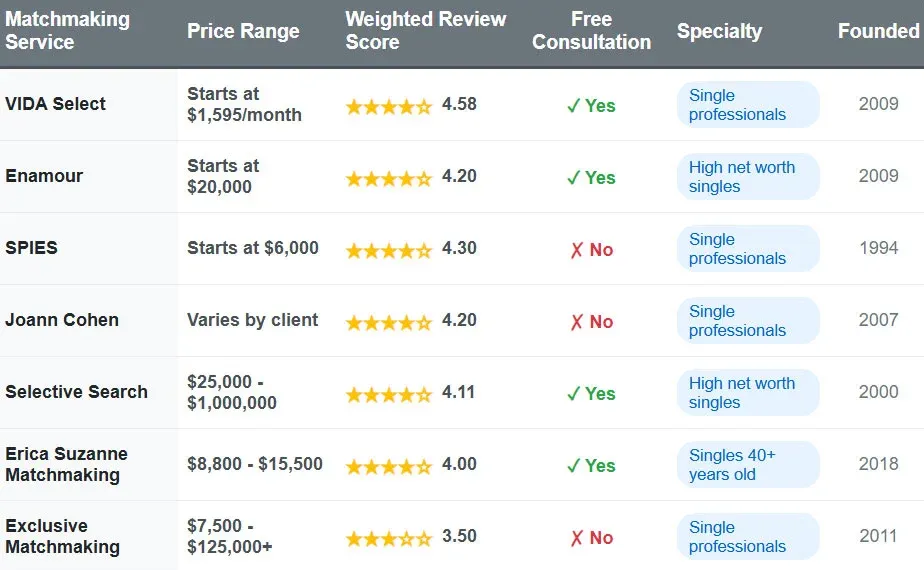The image size is (924, 570).
Task: Open the VIDA Select service name
Action: [x=55, y=104]
